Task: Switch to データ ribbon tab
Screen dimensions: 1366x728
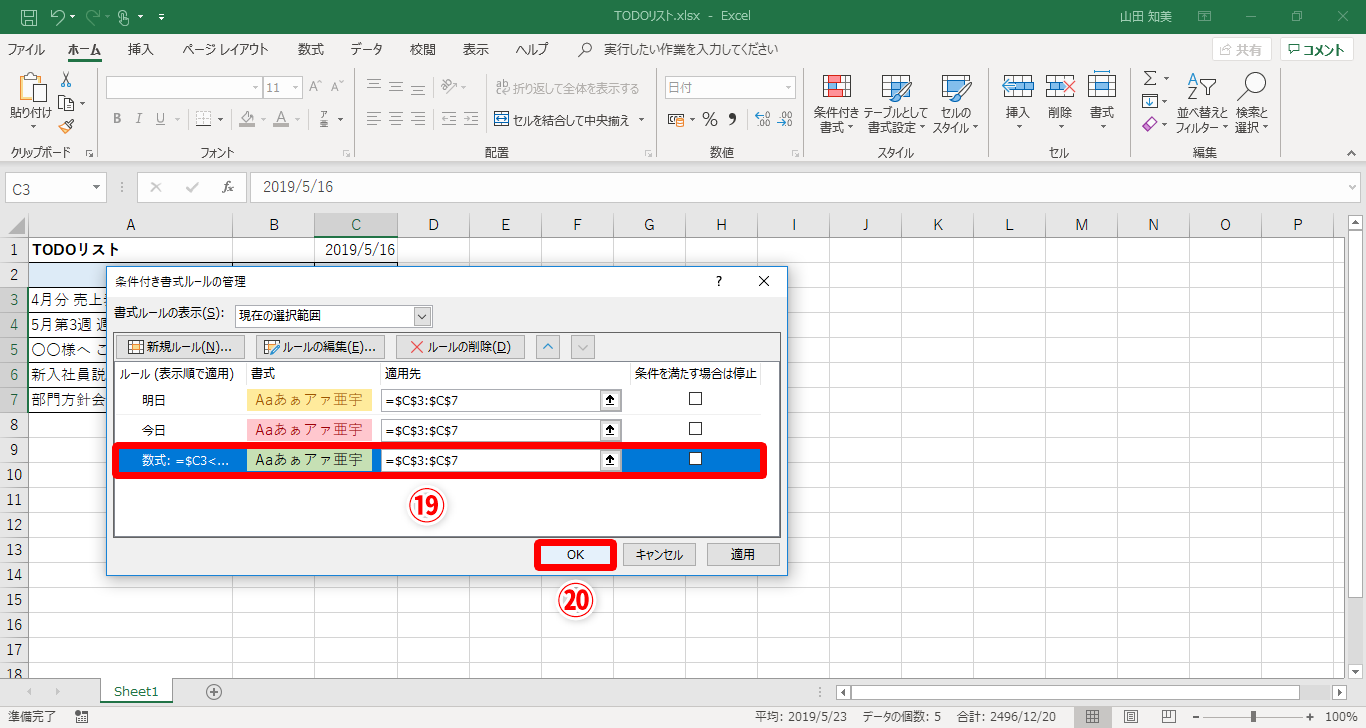Action: point(367,49)
